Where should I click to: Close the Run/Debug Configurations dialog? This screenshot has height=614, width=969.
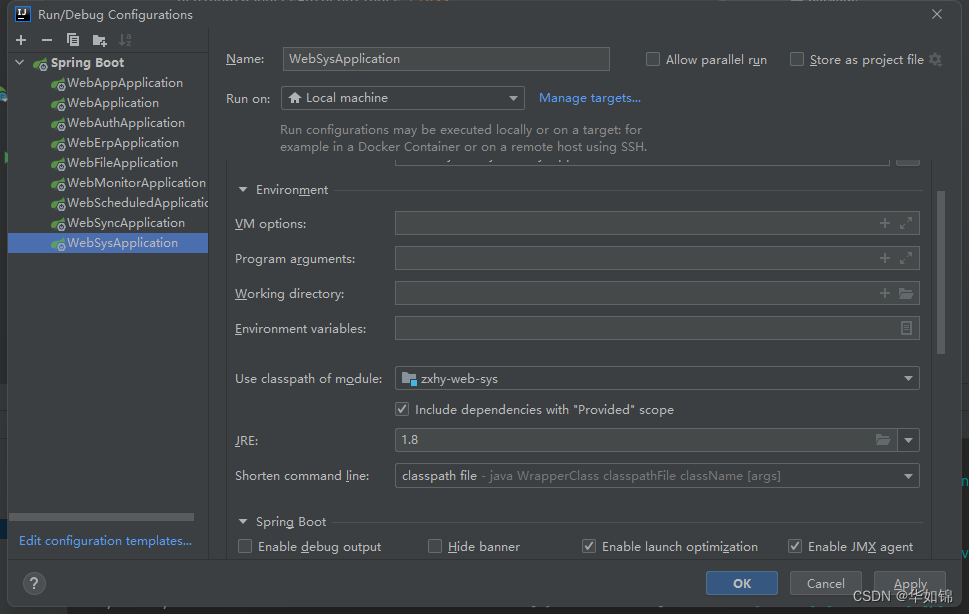[937, 14]
